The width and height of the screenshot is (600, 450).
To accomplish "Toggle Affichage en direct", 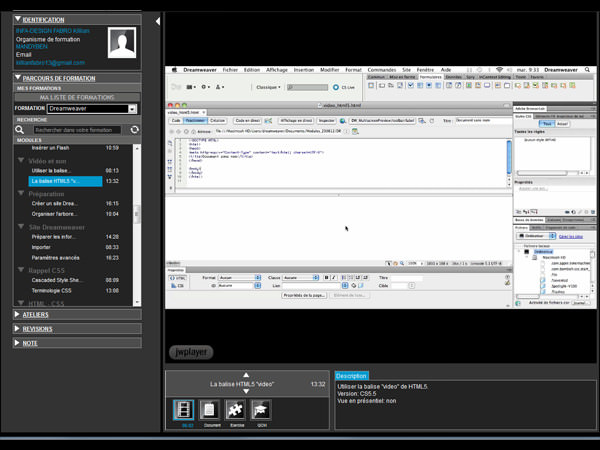I will coord(297,121).
